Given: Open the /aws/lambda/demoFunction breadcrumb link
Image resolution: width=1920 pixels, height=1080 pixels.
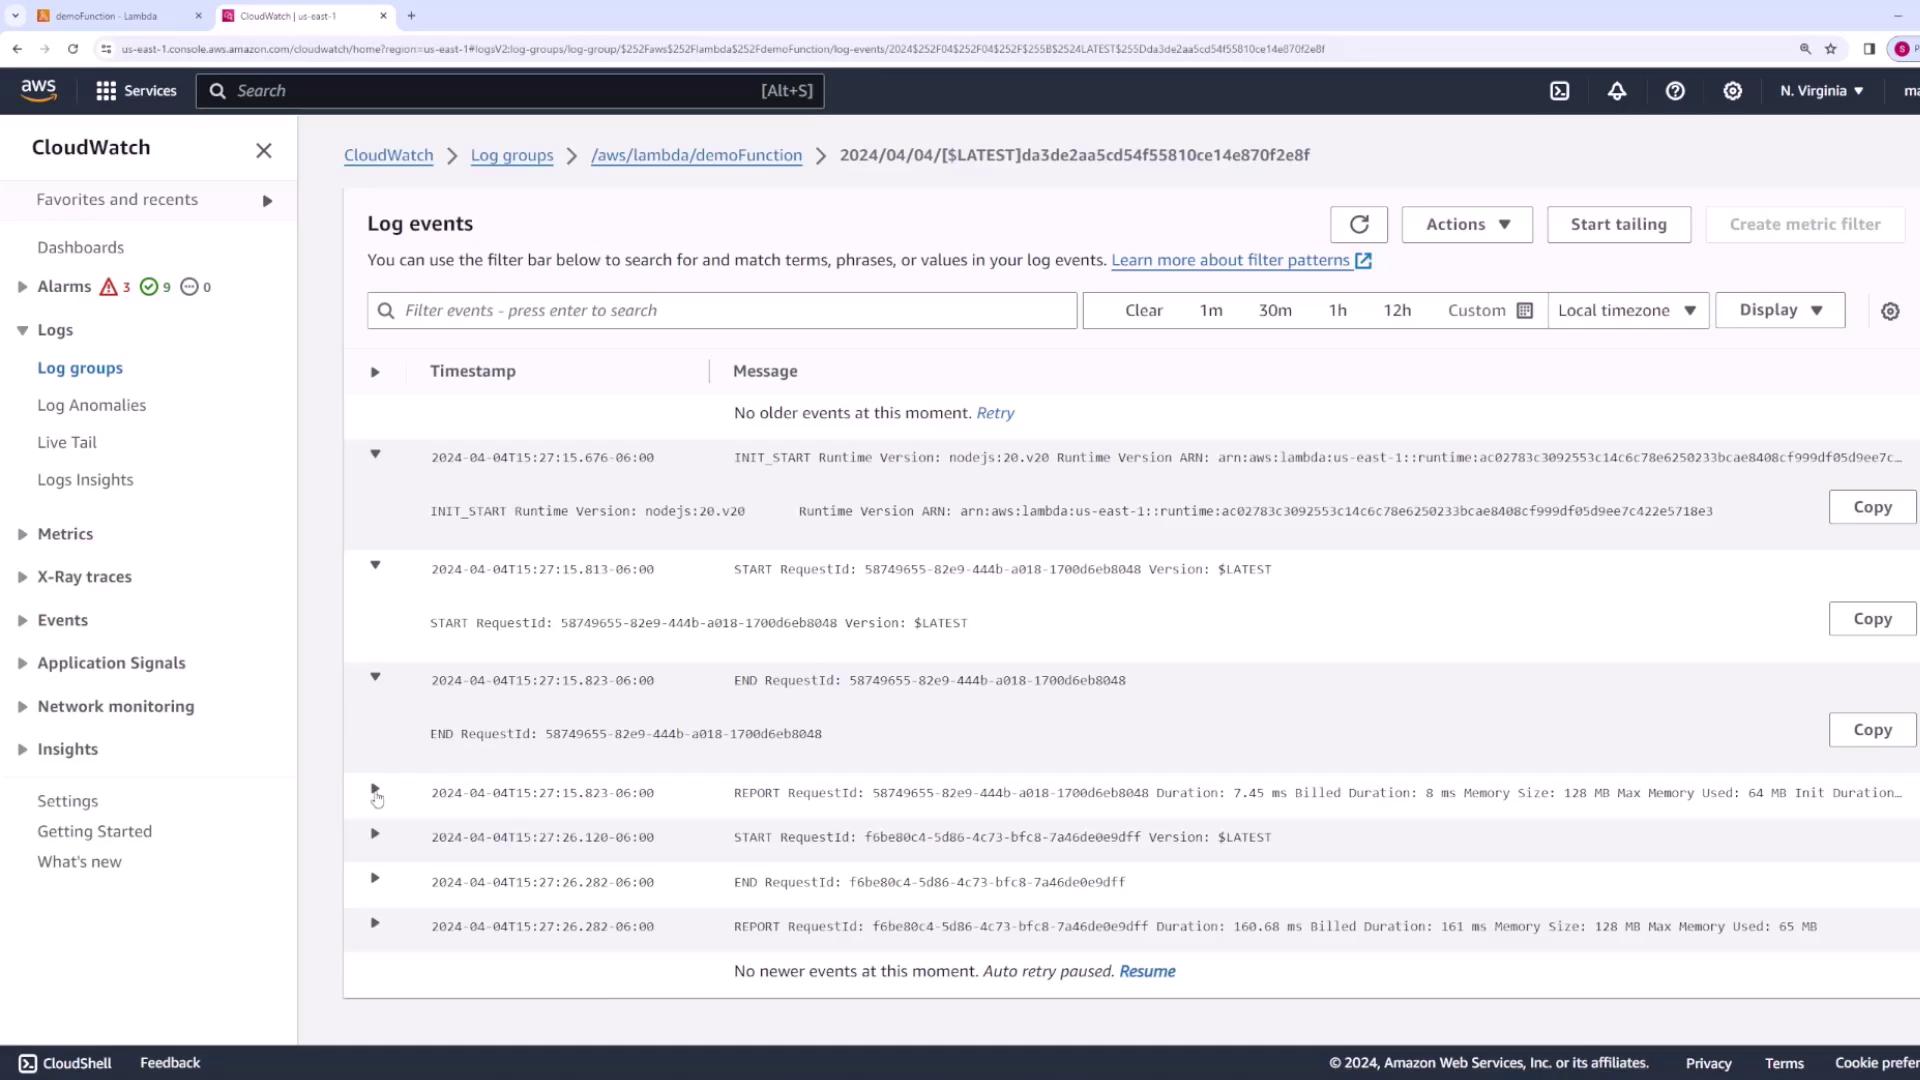Looking at the screenshot, I should pyautogui.click(x=696, y=155).
